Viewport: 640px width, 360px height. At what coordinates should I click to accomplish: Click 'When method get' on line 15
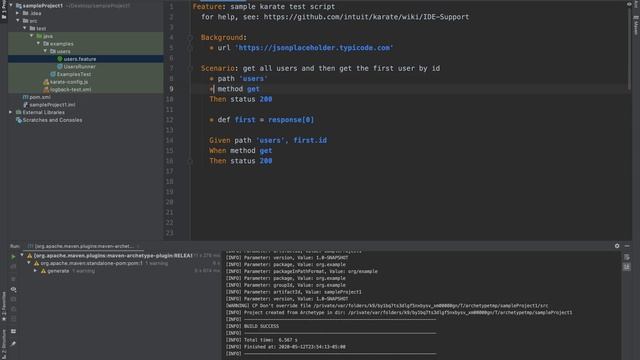pos(241,151)
